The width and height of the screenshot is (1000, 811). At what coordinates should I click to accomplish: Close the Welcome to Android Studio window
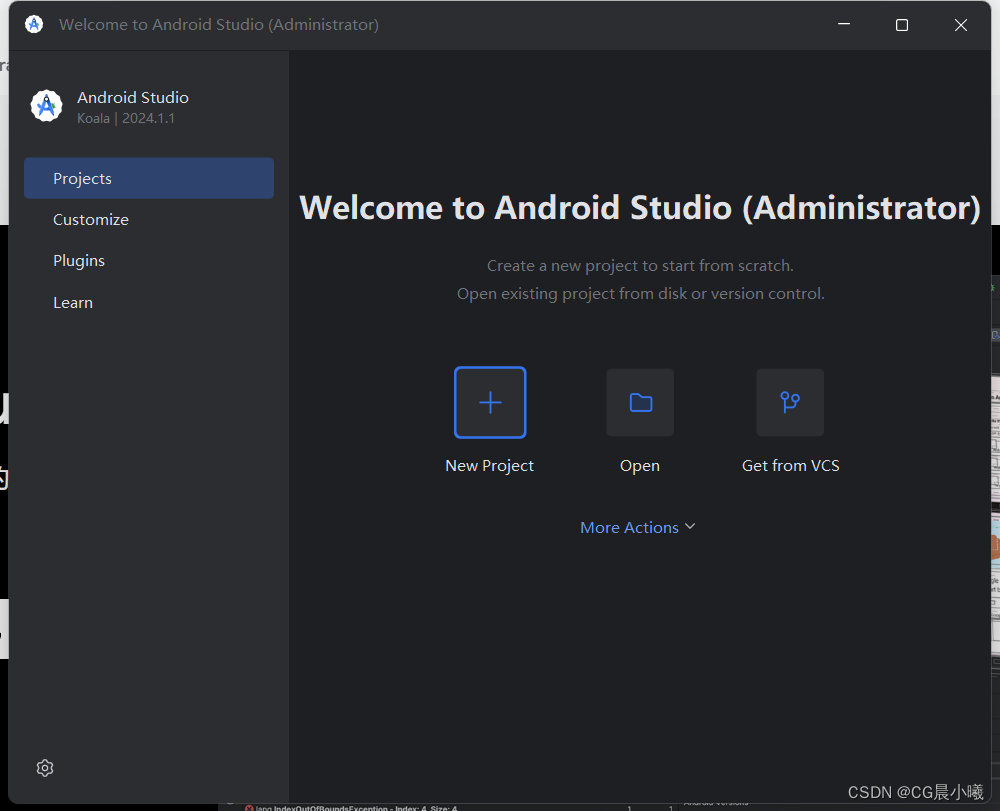click(960, 25)
